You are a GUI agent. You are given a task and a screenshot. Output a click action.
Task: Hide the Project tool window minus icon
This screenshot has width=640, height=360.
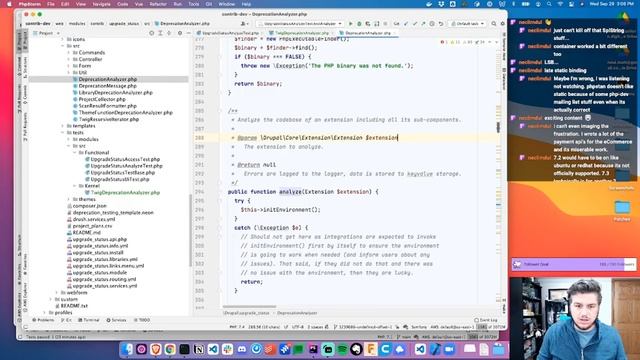[x=188, y=33]
